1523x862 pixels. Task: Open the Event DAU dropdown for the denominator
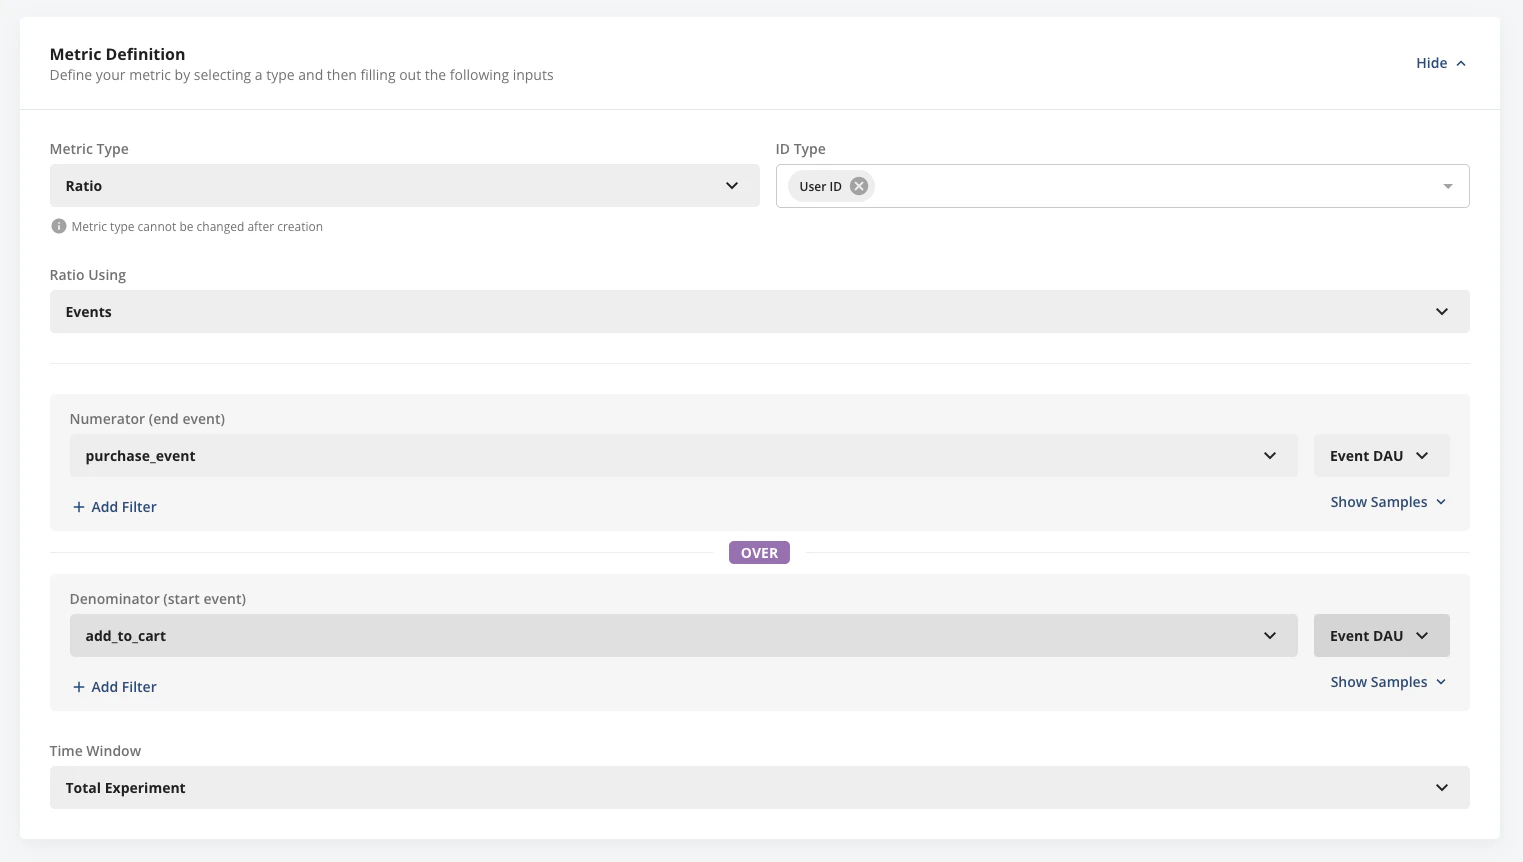[1381, 635]
